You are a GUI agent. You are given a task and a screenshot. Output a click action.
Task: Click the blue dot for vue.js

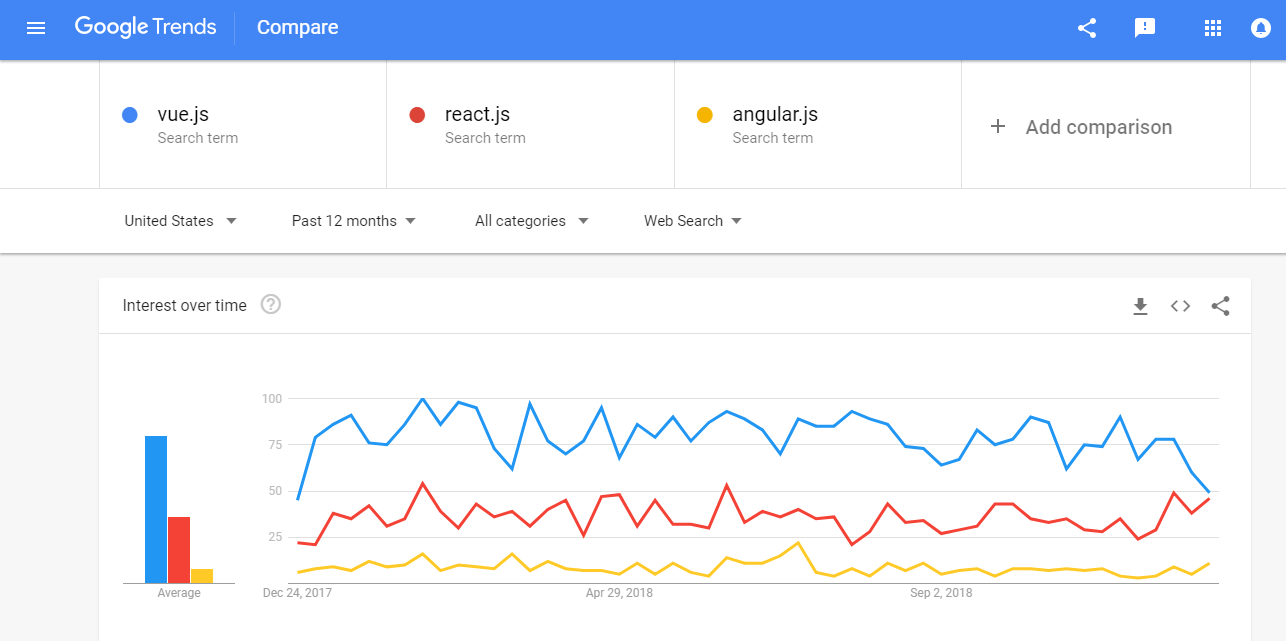tap(129, 114)
